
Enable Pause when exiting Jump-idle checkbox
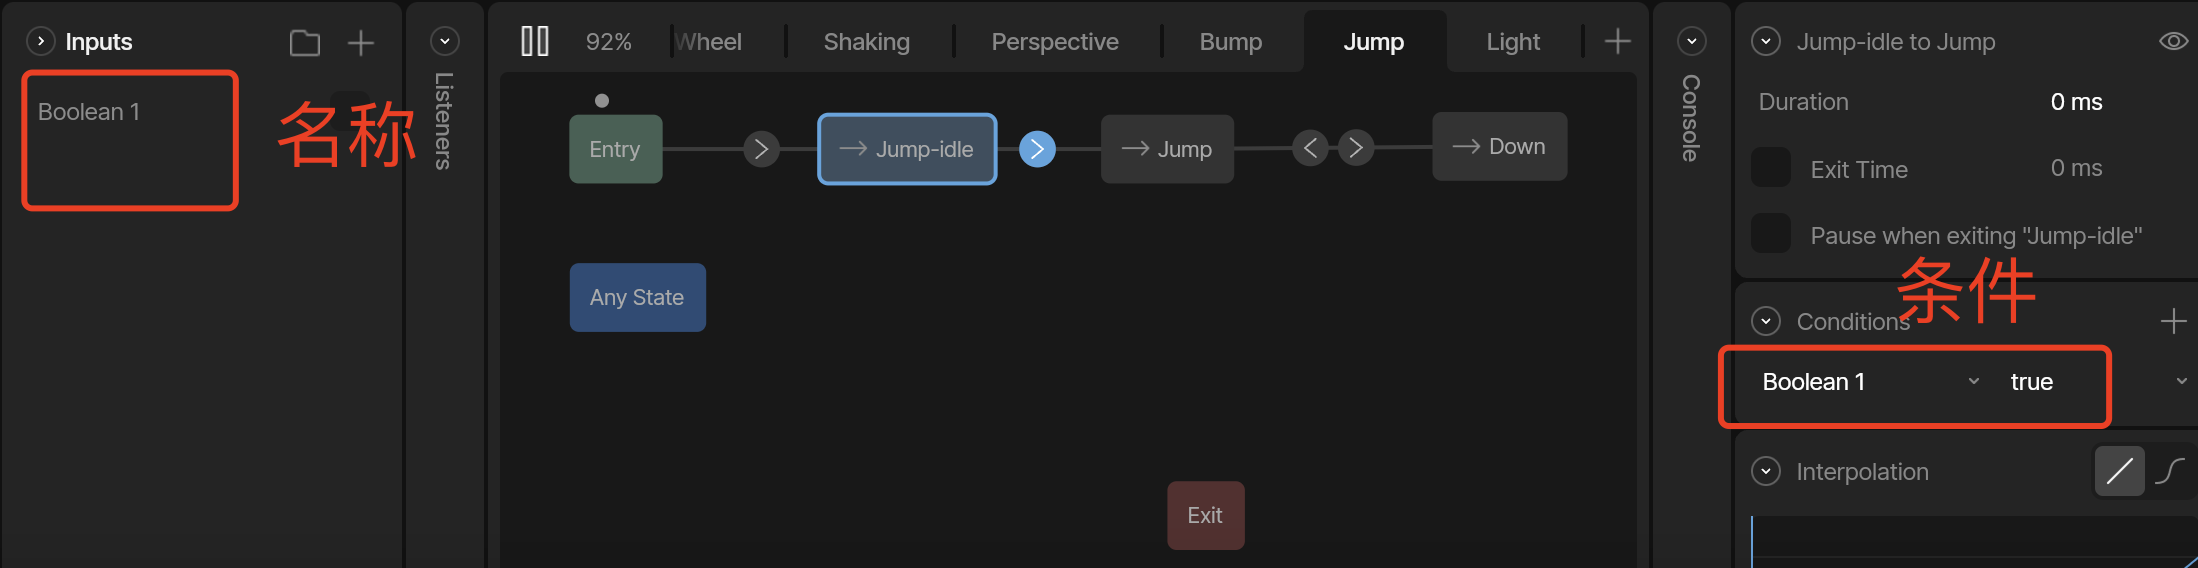pos(1771,234)
